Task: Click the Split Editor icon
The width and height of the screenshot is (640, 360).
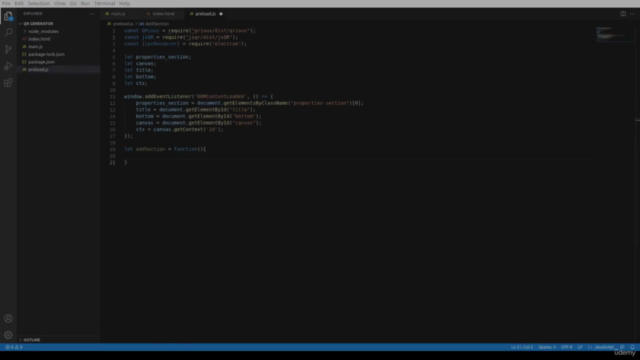Action: pyautogui.click(x=623, y=13)
